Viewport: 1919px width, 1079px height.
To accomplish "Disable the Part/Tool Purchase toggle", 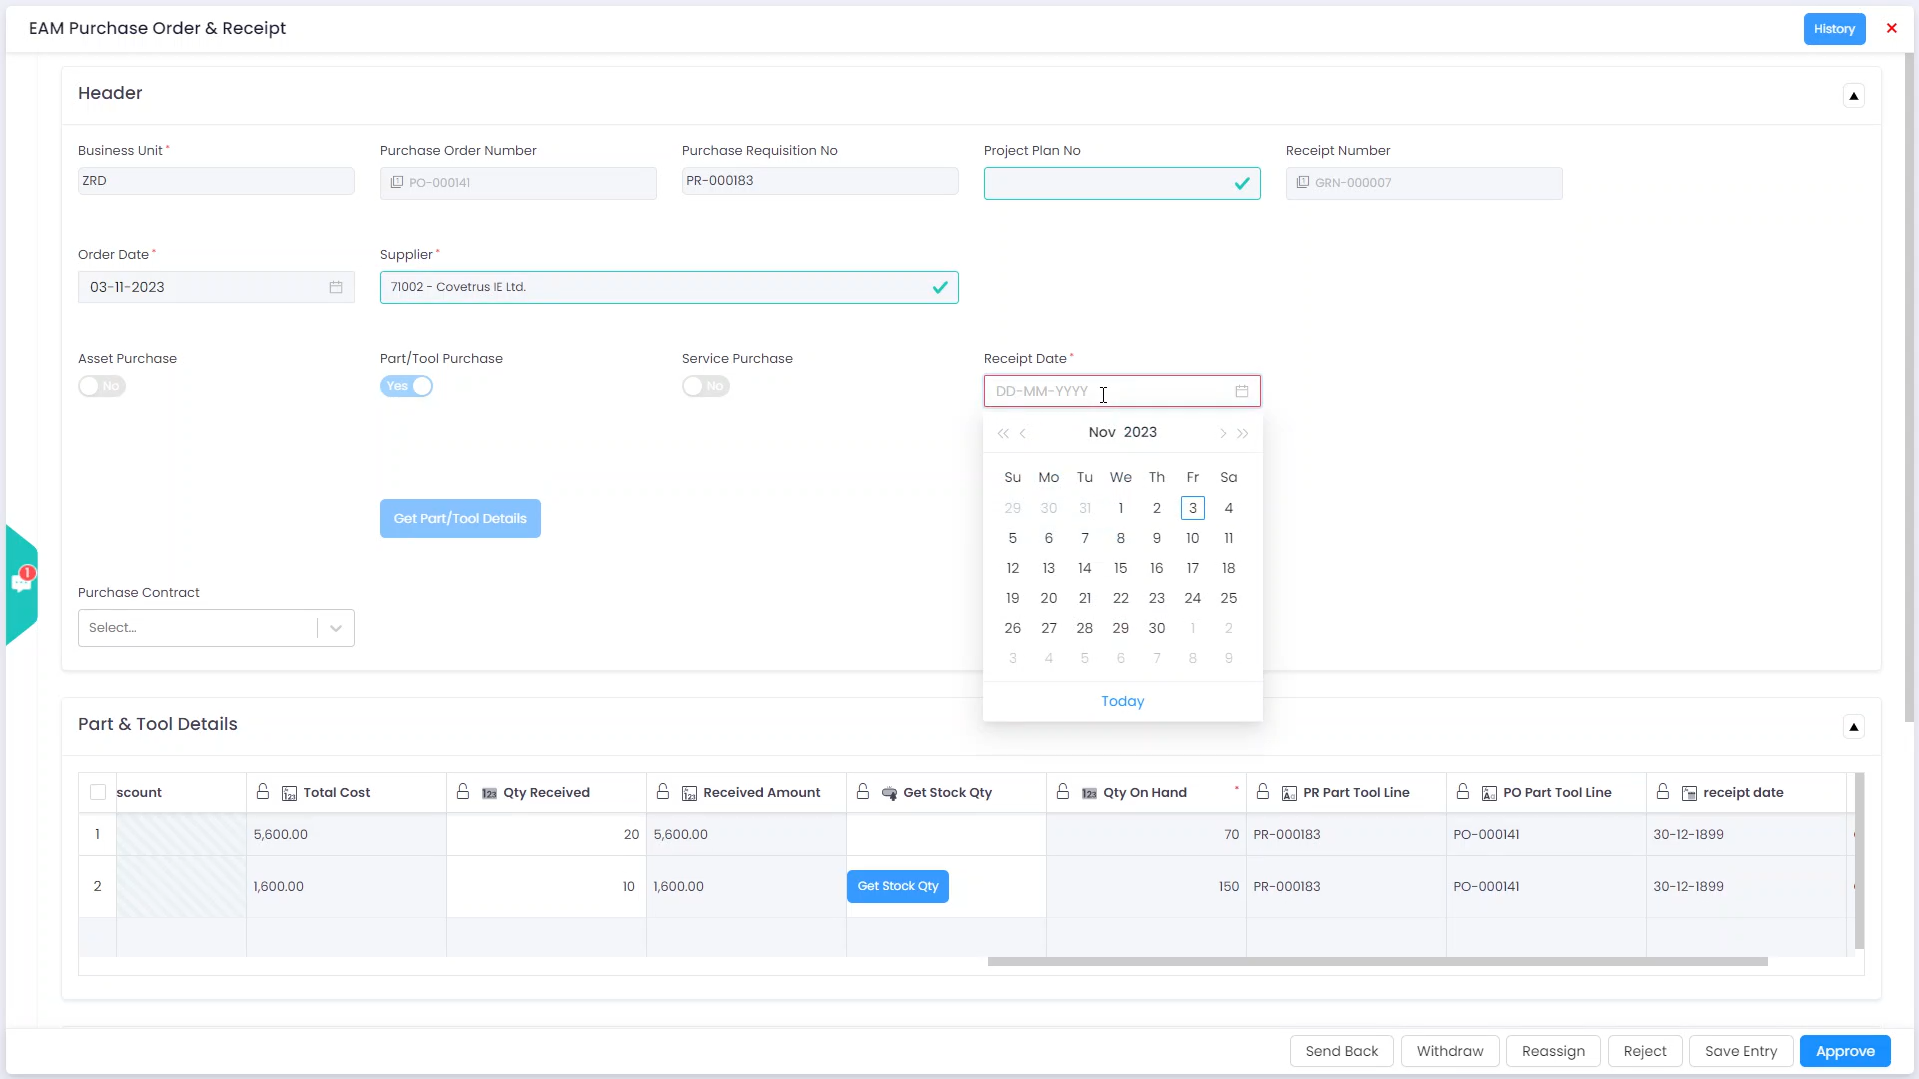I will coord(406,386).
